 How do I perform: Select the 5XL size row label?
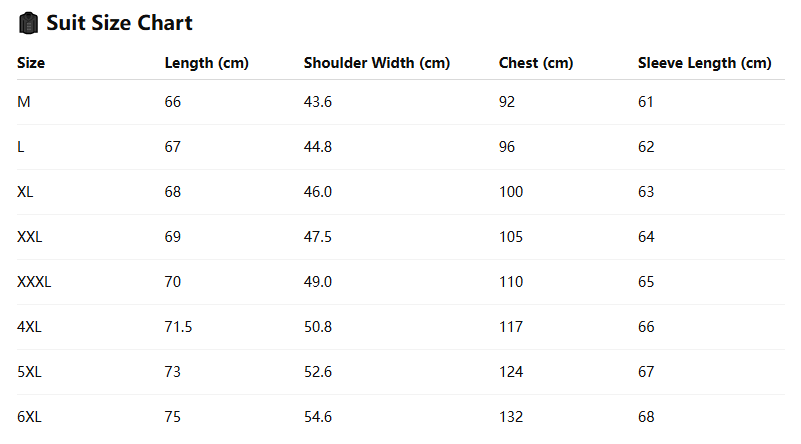[x=29, y=371]
